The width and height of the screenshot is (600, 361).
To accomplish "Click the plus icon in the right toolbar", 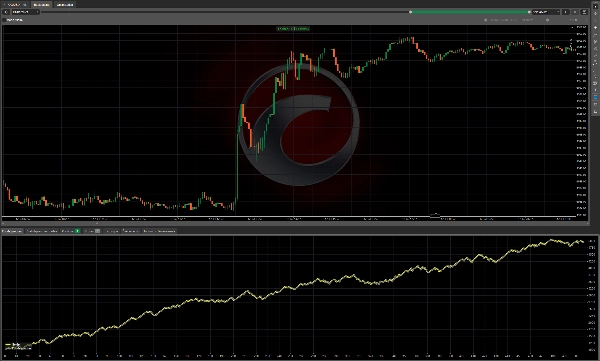I will 595,28.
